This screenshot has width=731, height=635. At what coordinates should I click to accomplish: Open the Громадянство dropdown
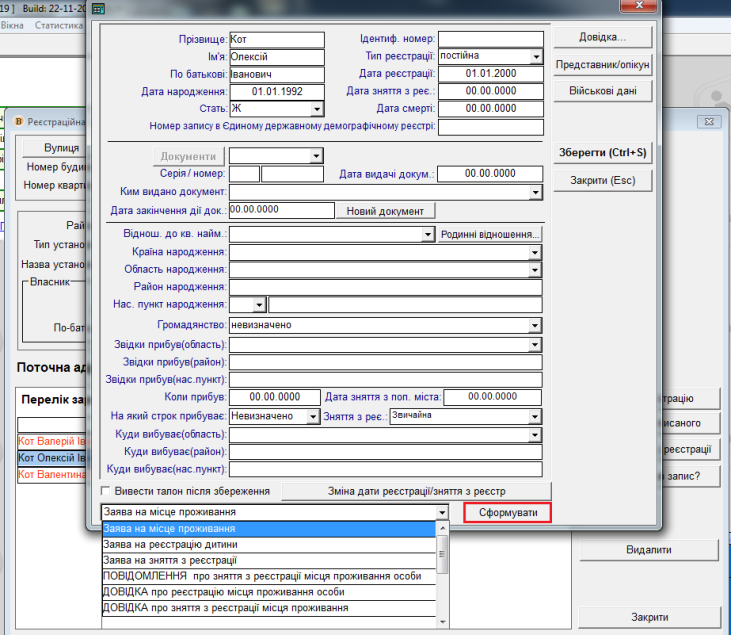535,326
